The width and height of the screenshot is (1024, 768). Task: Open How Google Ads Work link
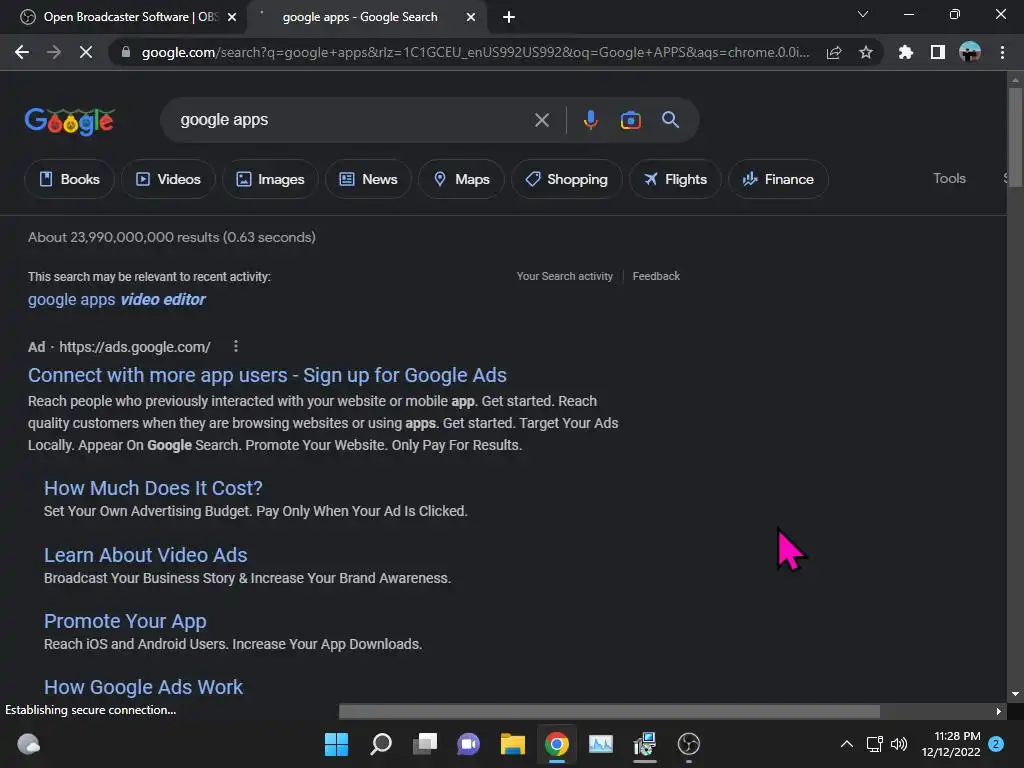[143, 687]
